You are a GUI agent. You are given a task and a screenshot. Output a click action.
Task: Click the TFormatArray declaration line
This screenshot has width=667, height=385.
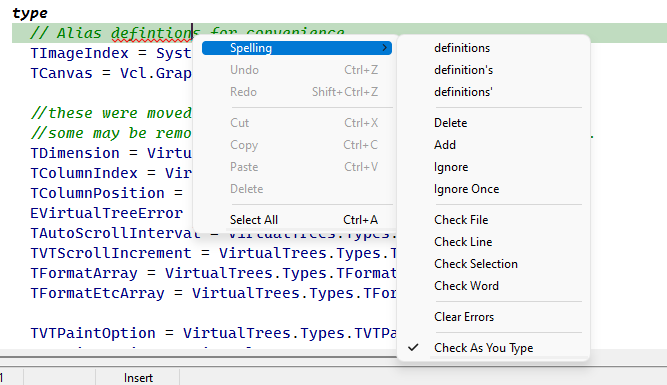click(213, 273)
